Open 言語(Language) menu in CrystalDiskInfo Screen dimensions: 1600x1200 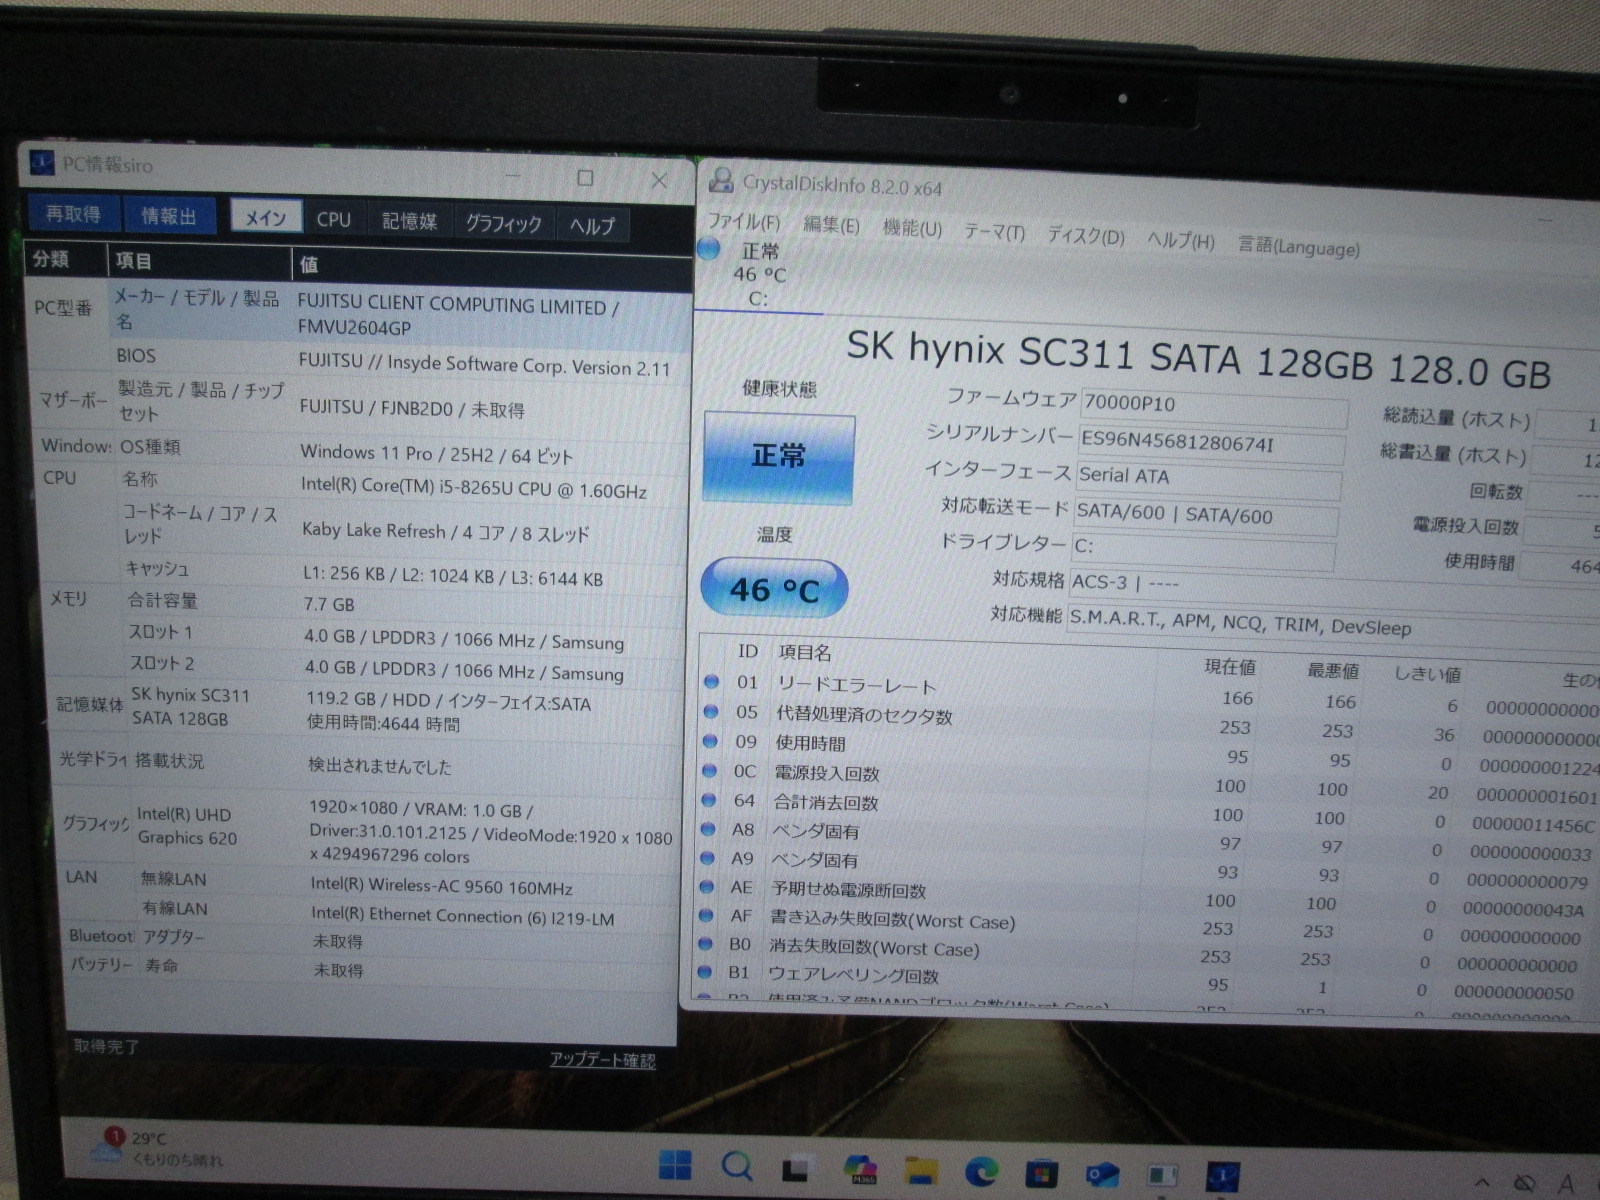pyautogui.click(x=1298, y=245)
